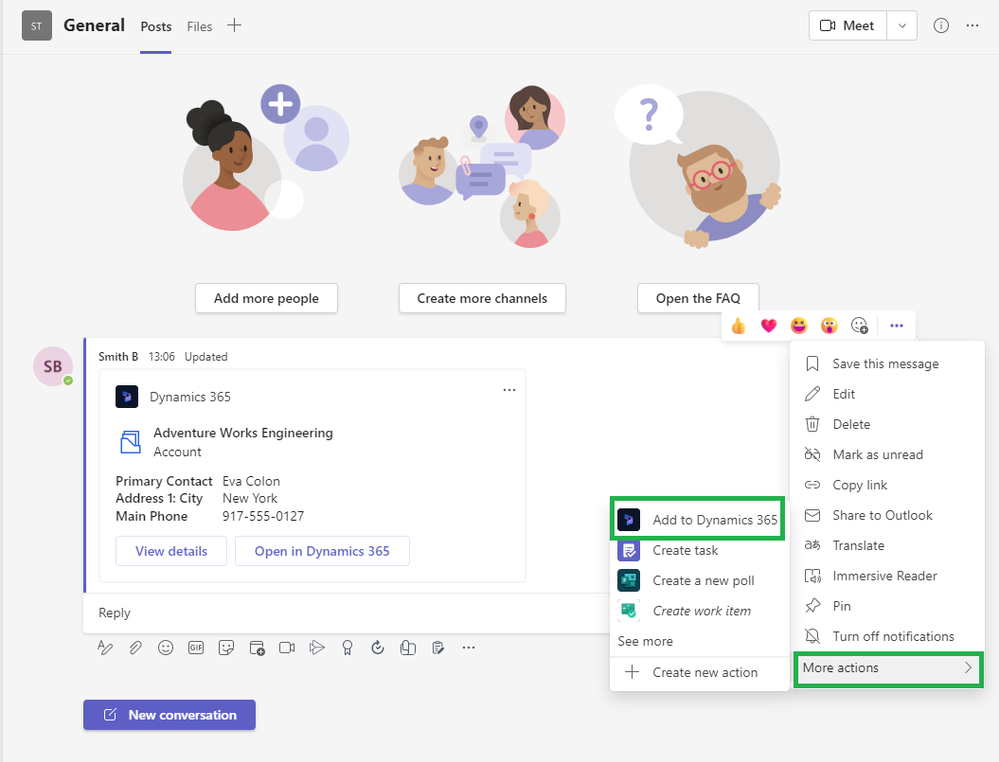Add a new tab with plus icon
The width and height of the screenshot is (999, 762).
click(x=234, y=25)
